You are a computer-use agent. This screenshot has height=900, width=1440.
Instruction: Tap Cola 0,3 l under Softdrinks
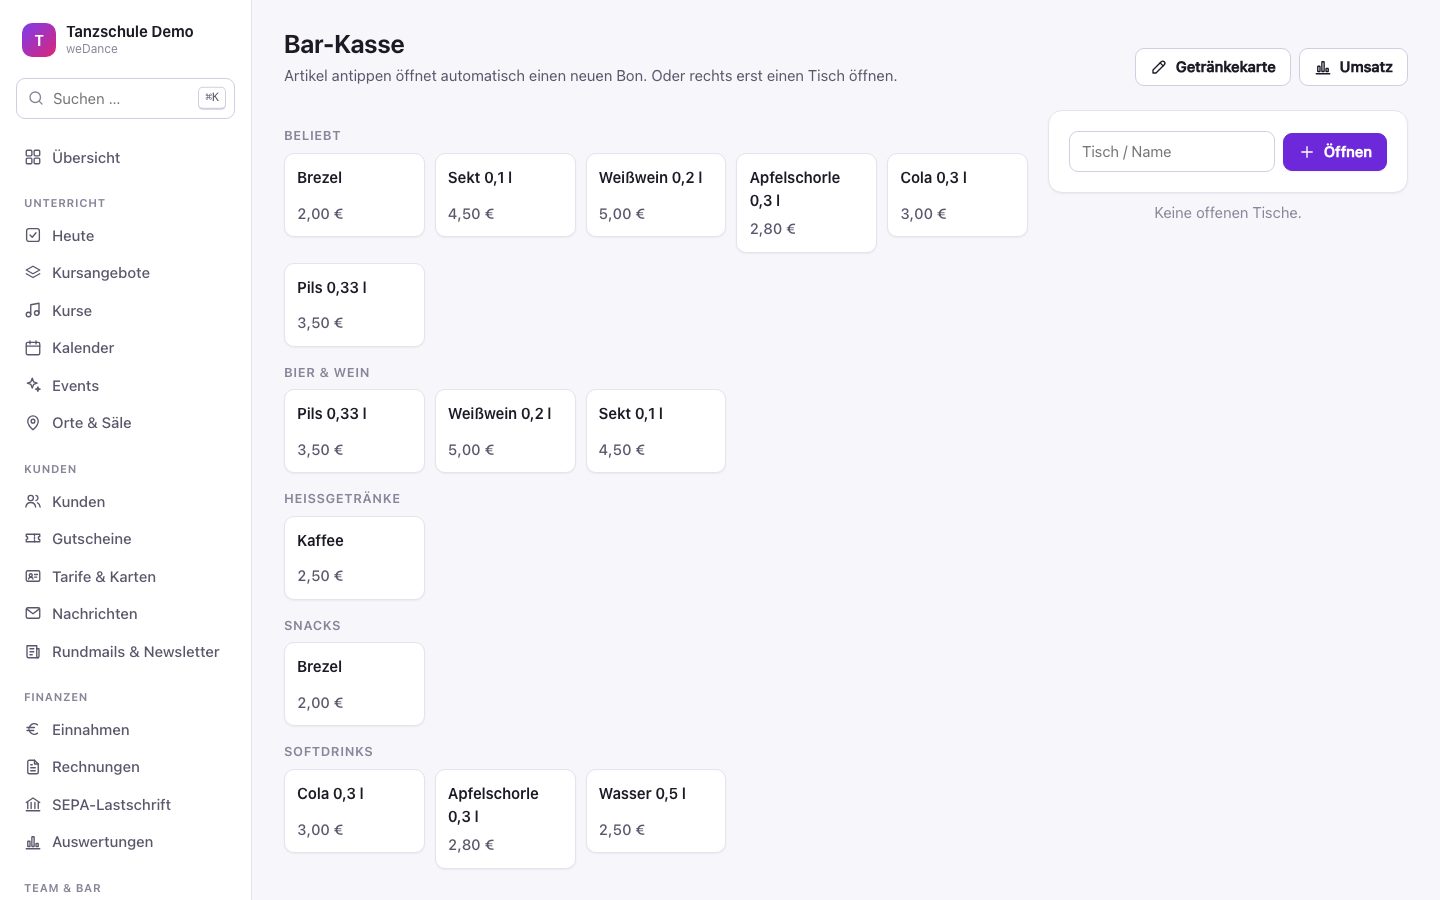pos(354,811)
